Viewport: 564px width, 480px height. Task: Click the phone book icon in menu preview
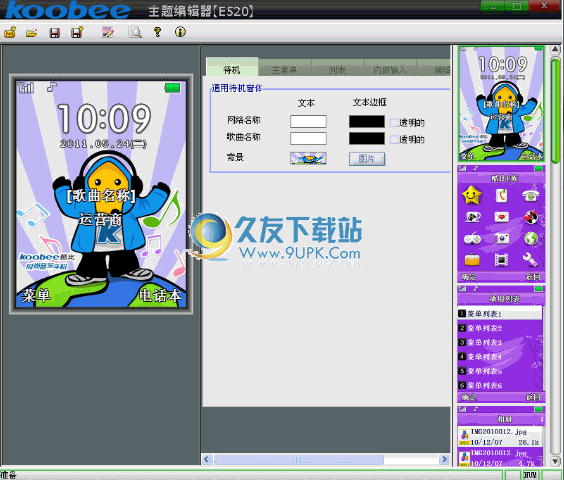point(501,195)
